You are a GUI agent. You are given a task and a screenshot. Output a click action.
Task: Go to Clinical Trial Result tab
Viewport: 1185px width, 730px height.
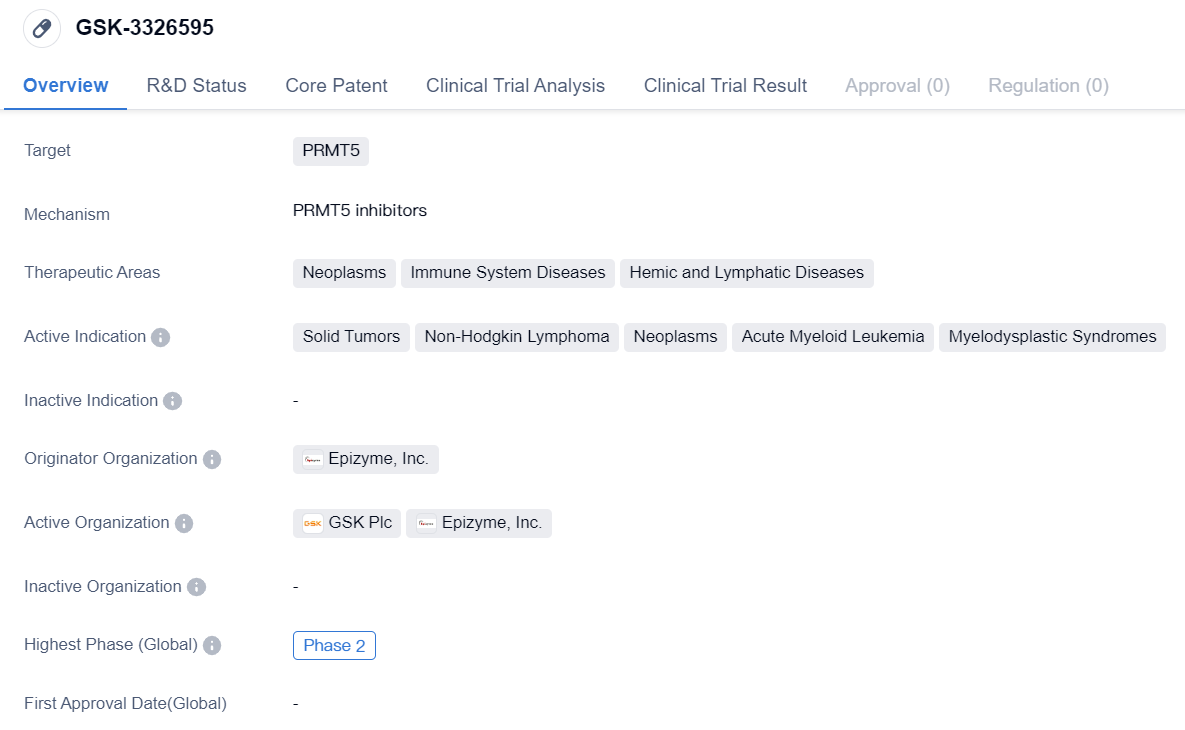725,86
